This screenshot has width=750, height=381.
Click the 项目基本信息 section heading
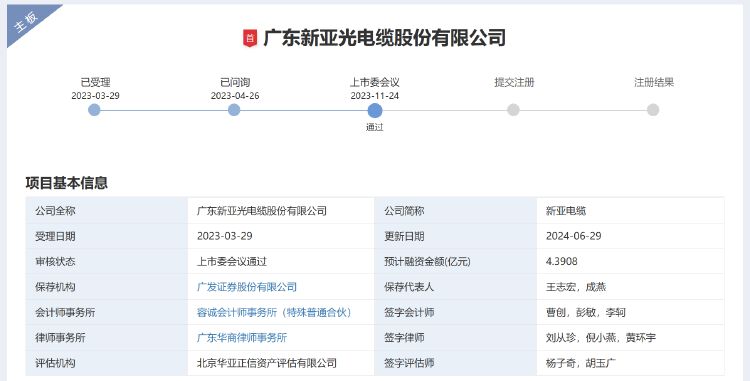tap(66, 183)
